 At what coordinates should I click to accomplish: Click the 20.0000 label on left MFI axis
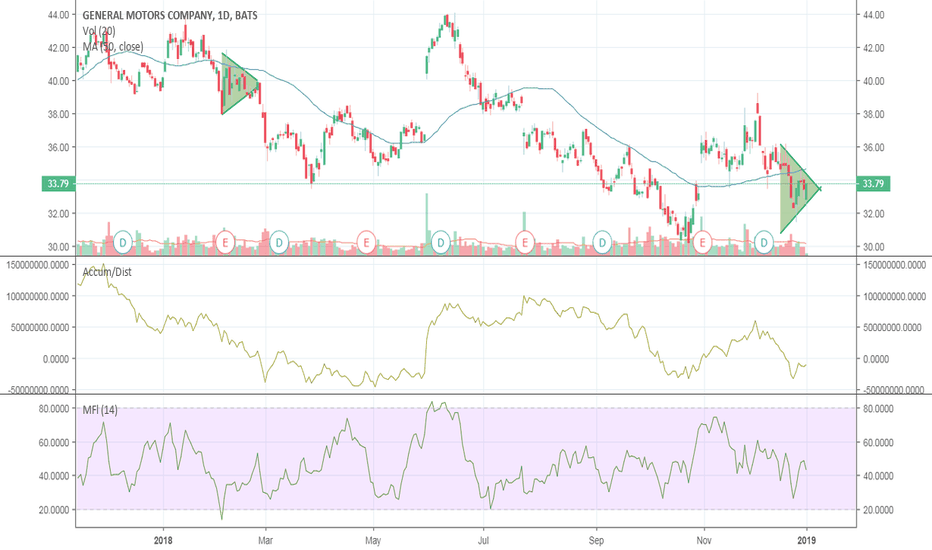coord(53,510)
